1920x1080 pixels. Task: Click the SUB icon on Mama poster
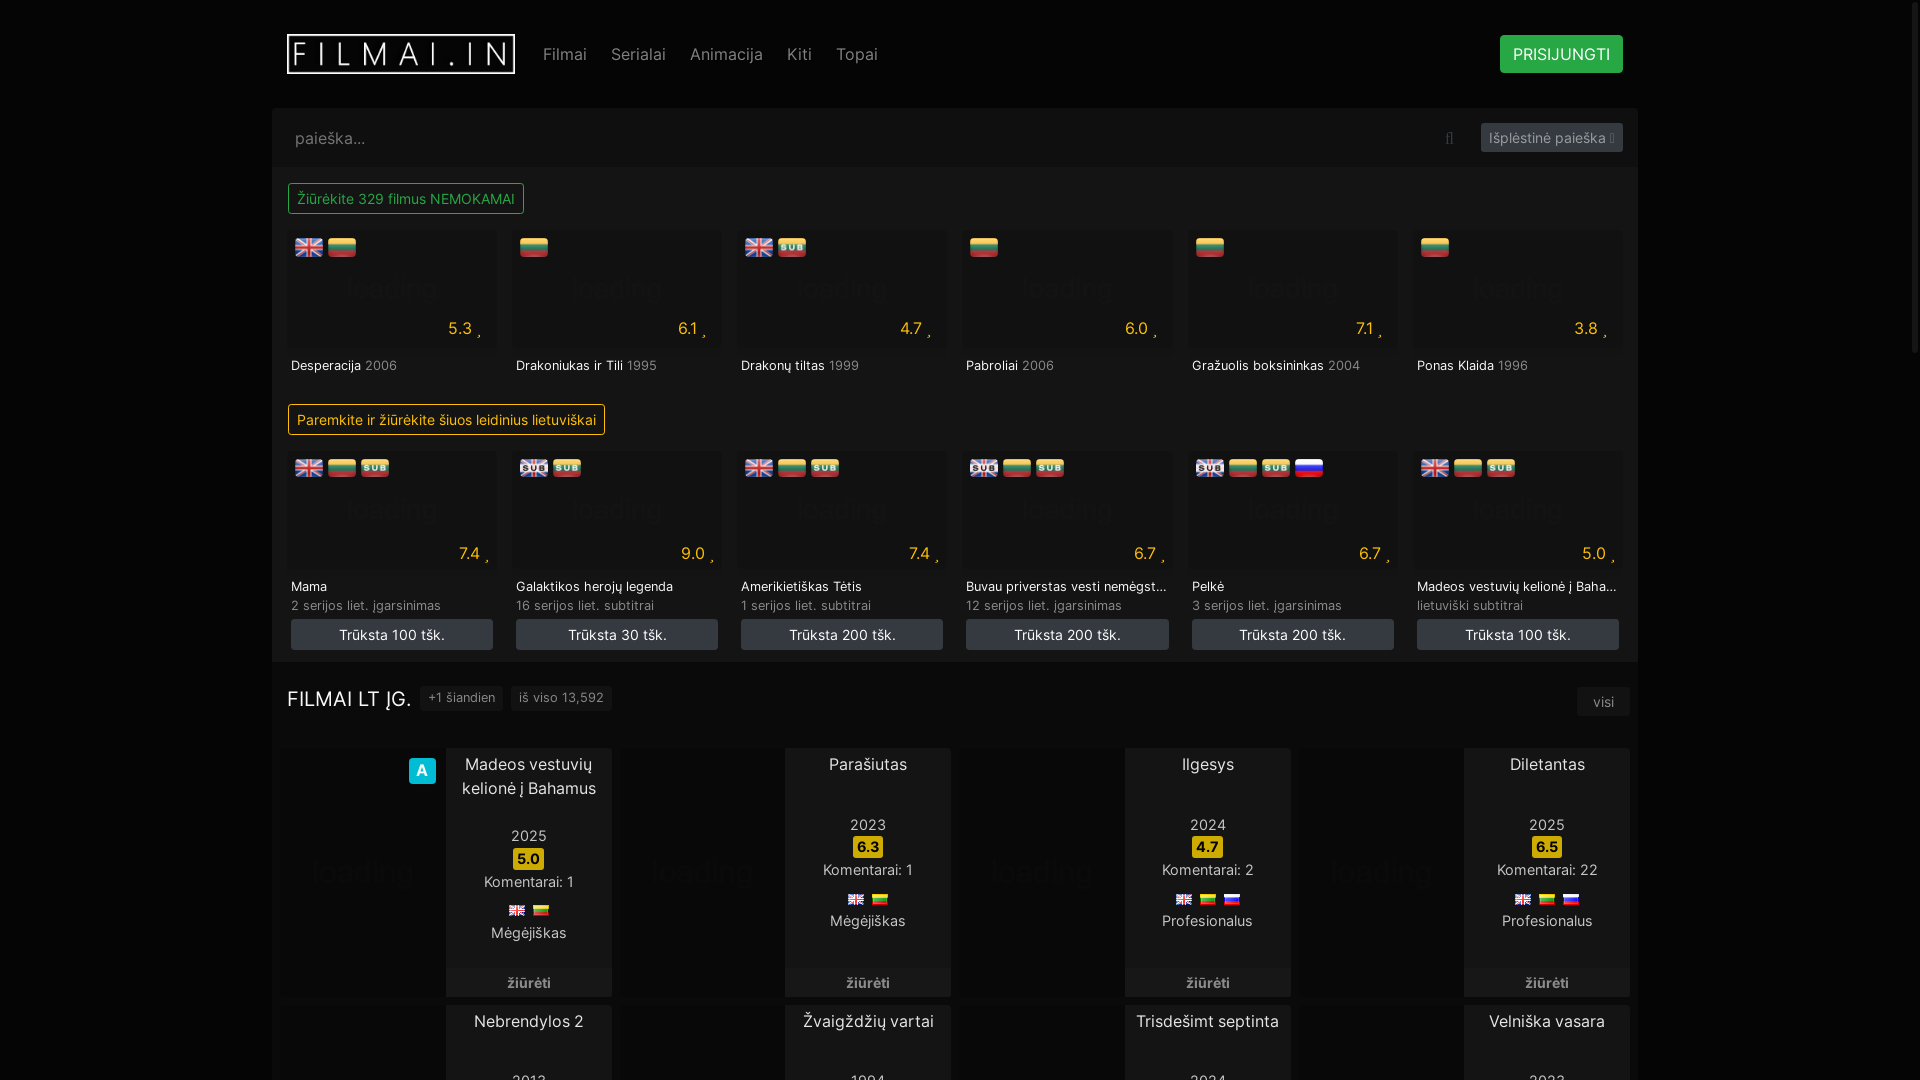(375, 468)
